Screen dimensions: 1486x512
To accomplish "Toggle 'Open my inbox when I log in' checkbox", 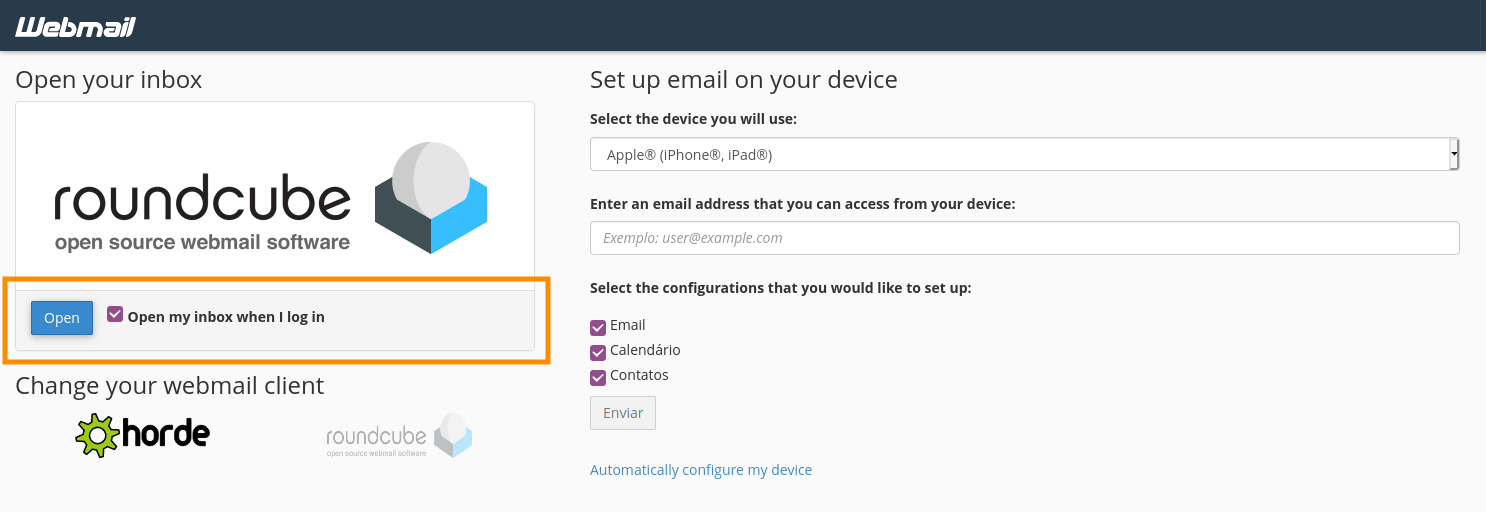I will click(x=115, y=314).
